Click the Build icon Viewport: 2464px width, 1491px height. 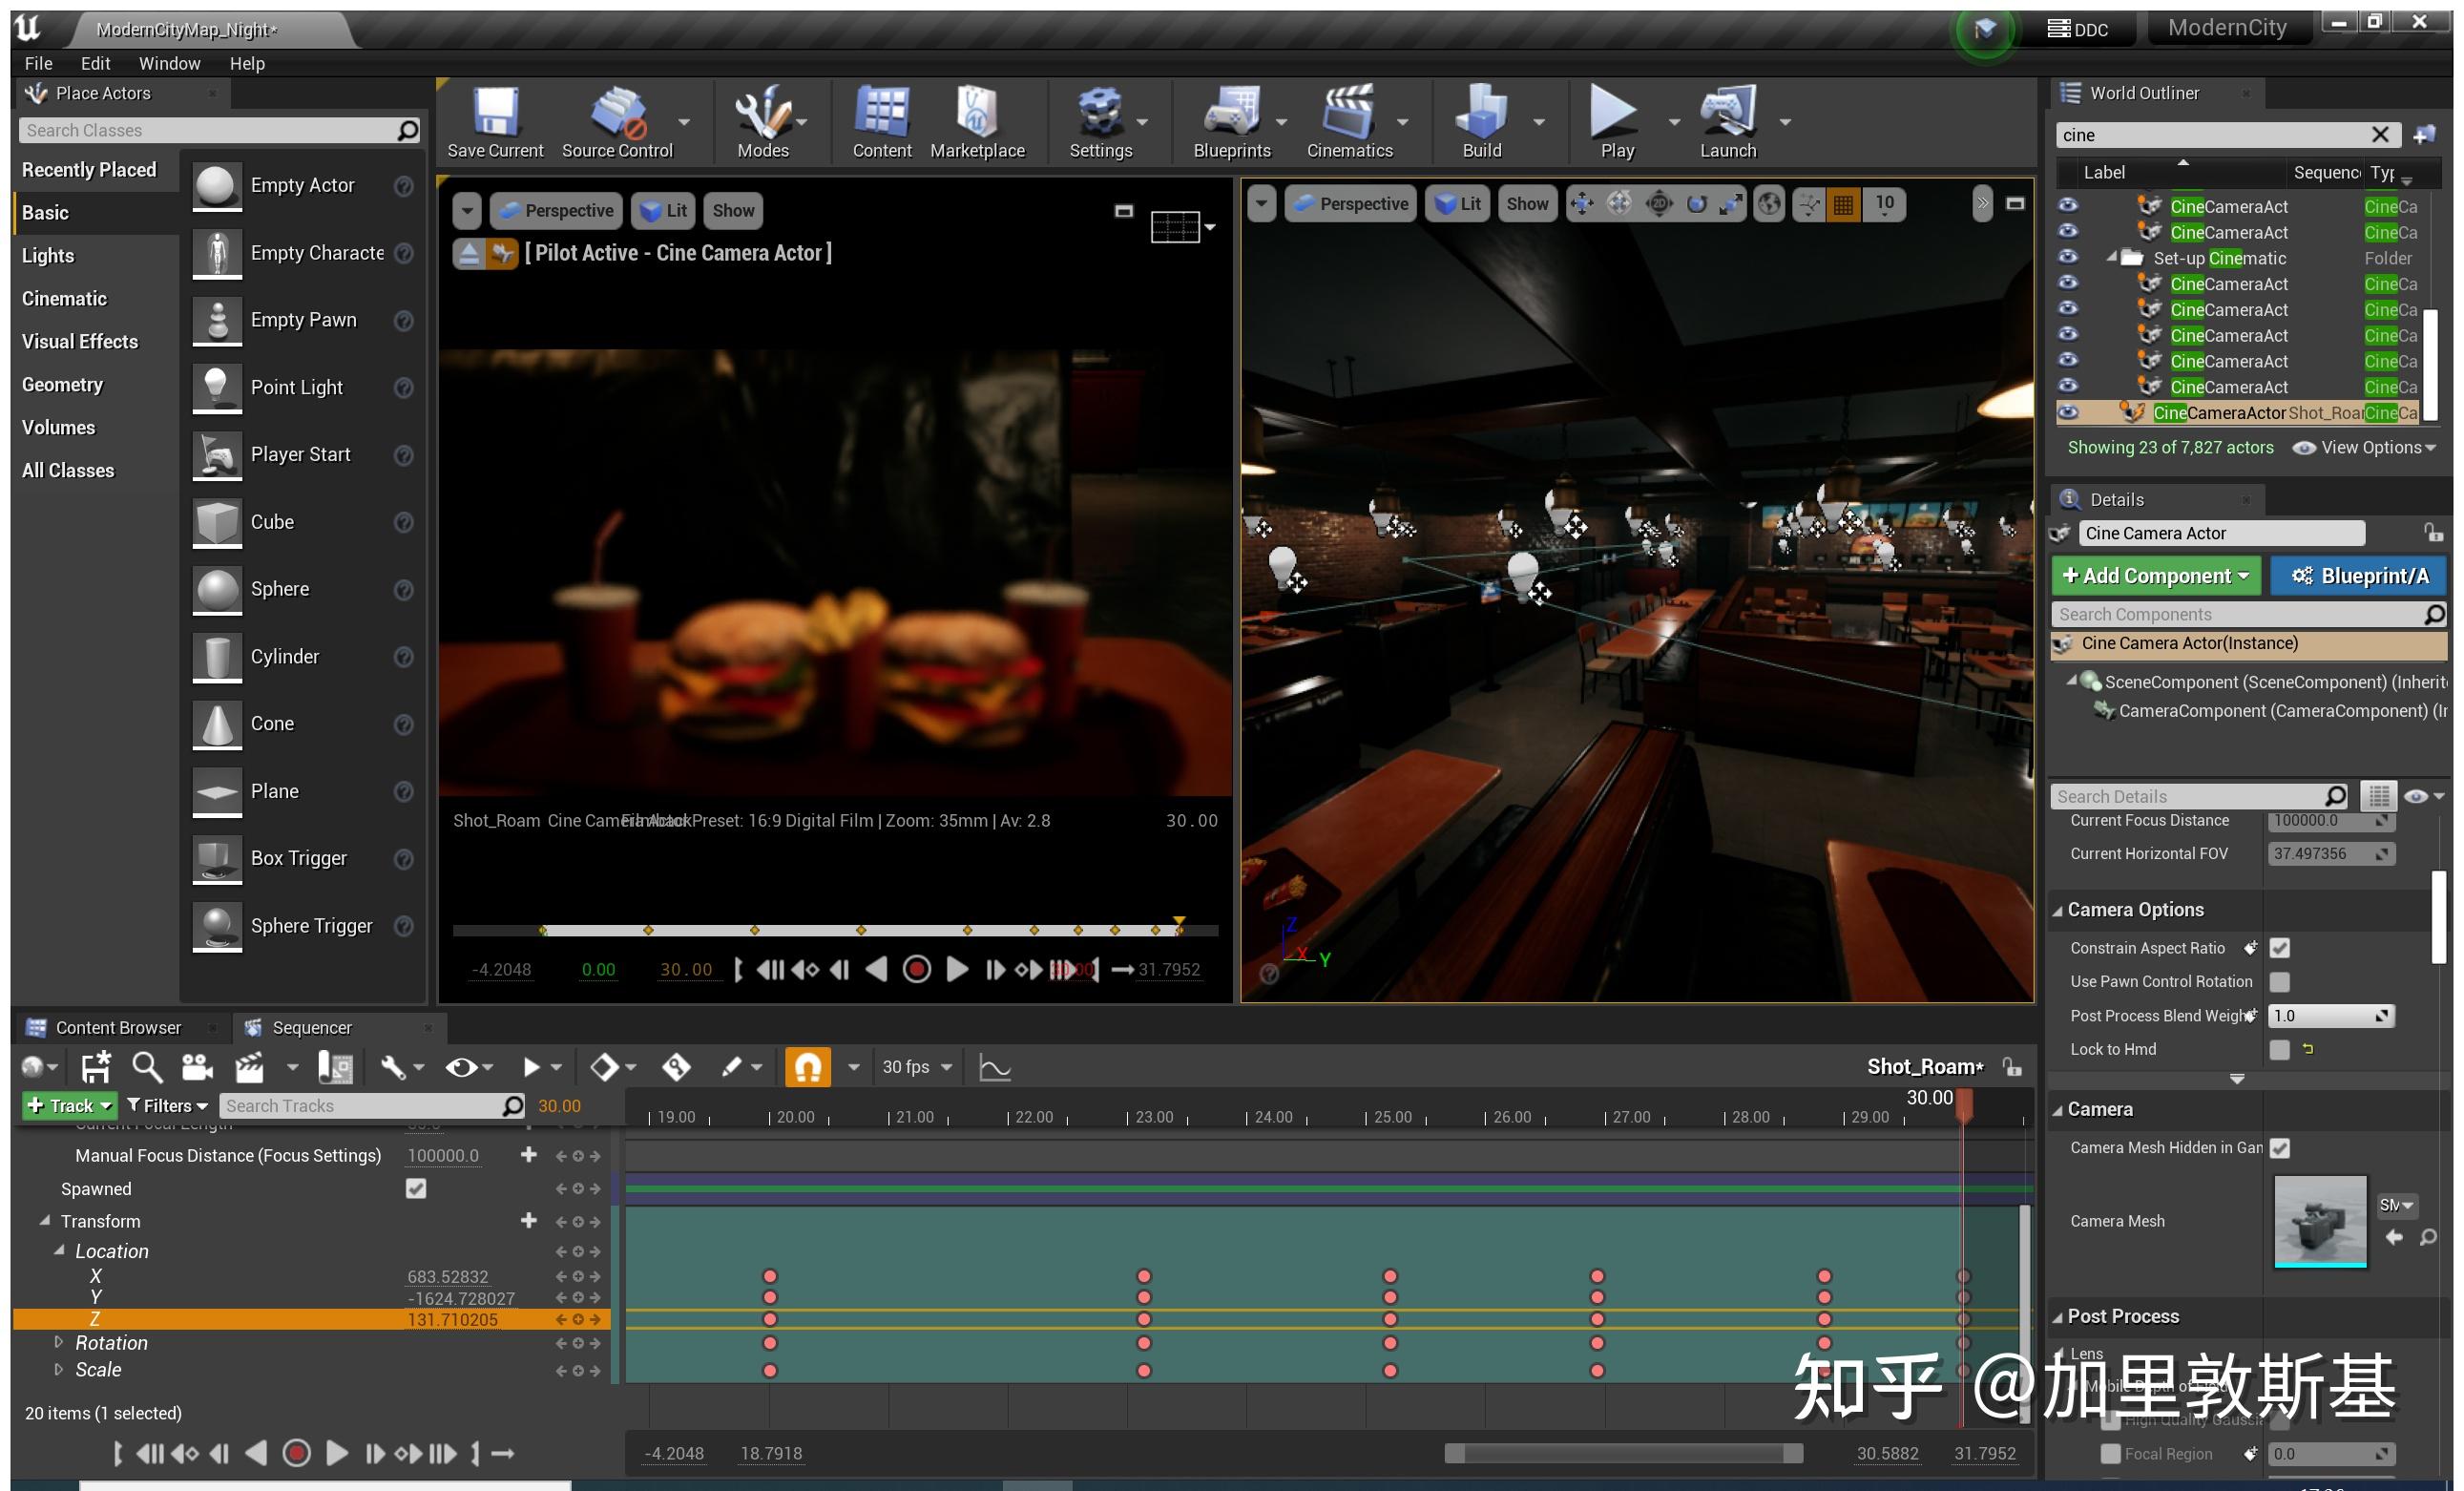pyautogui.click(x=1481, y=120)
